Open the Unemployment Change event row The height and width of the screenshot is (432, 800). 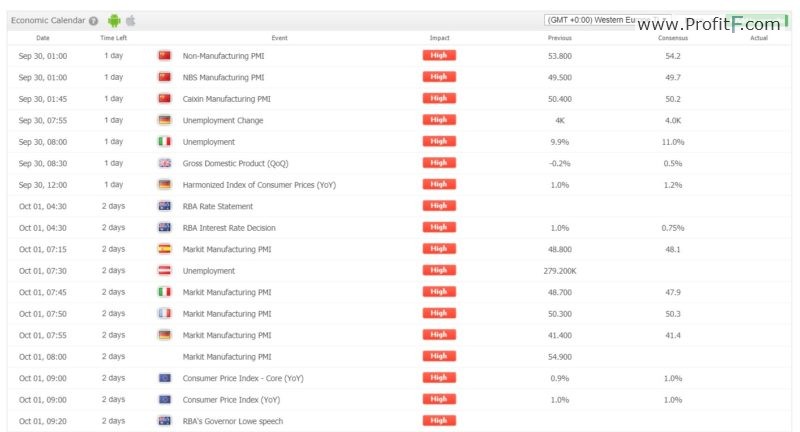point(399,120)
